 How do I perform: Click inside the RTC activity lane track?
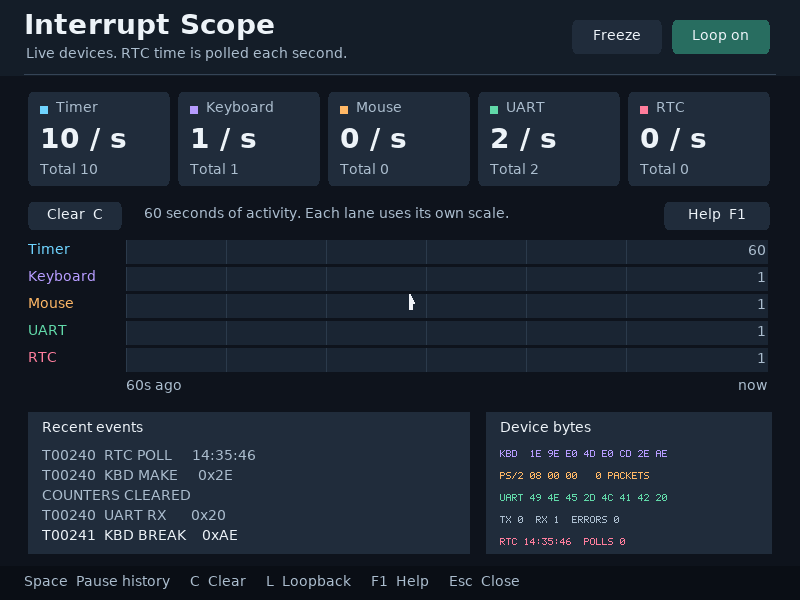447,360
